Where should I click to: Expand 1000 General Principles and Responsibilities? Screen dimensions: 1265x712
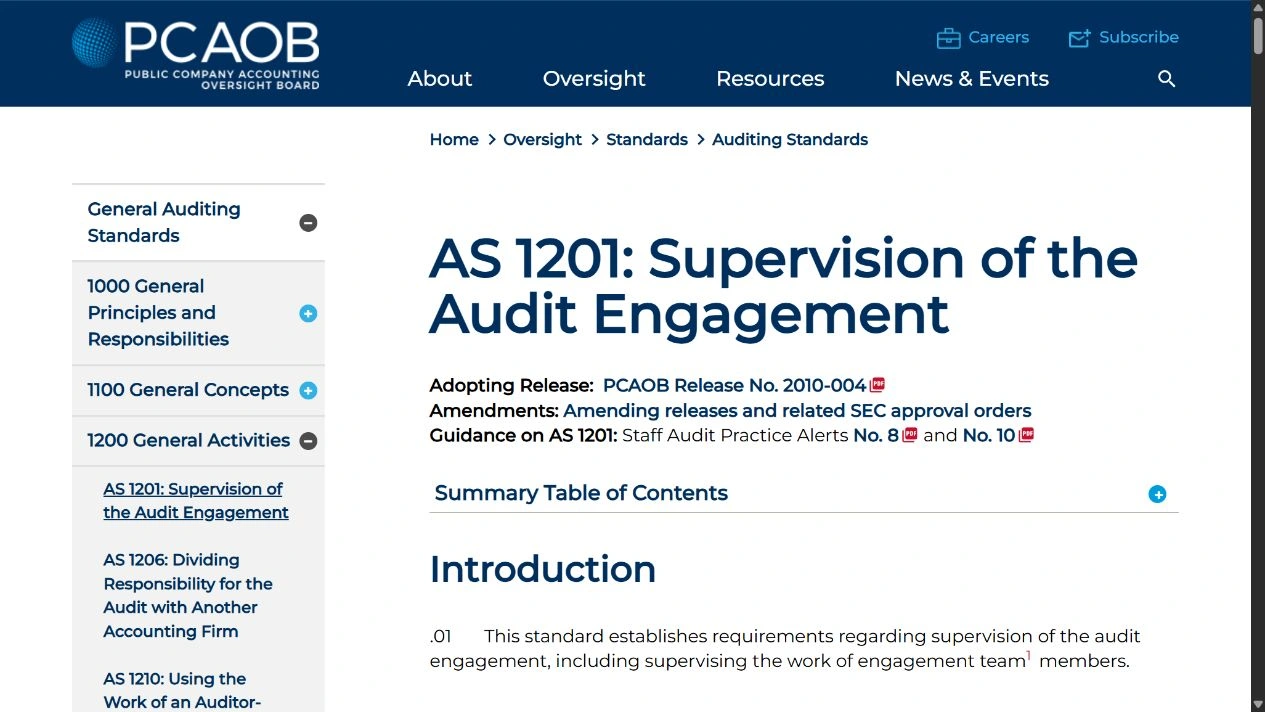pyautogui.click(x=308, y=313)
